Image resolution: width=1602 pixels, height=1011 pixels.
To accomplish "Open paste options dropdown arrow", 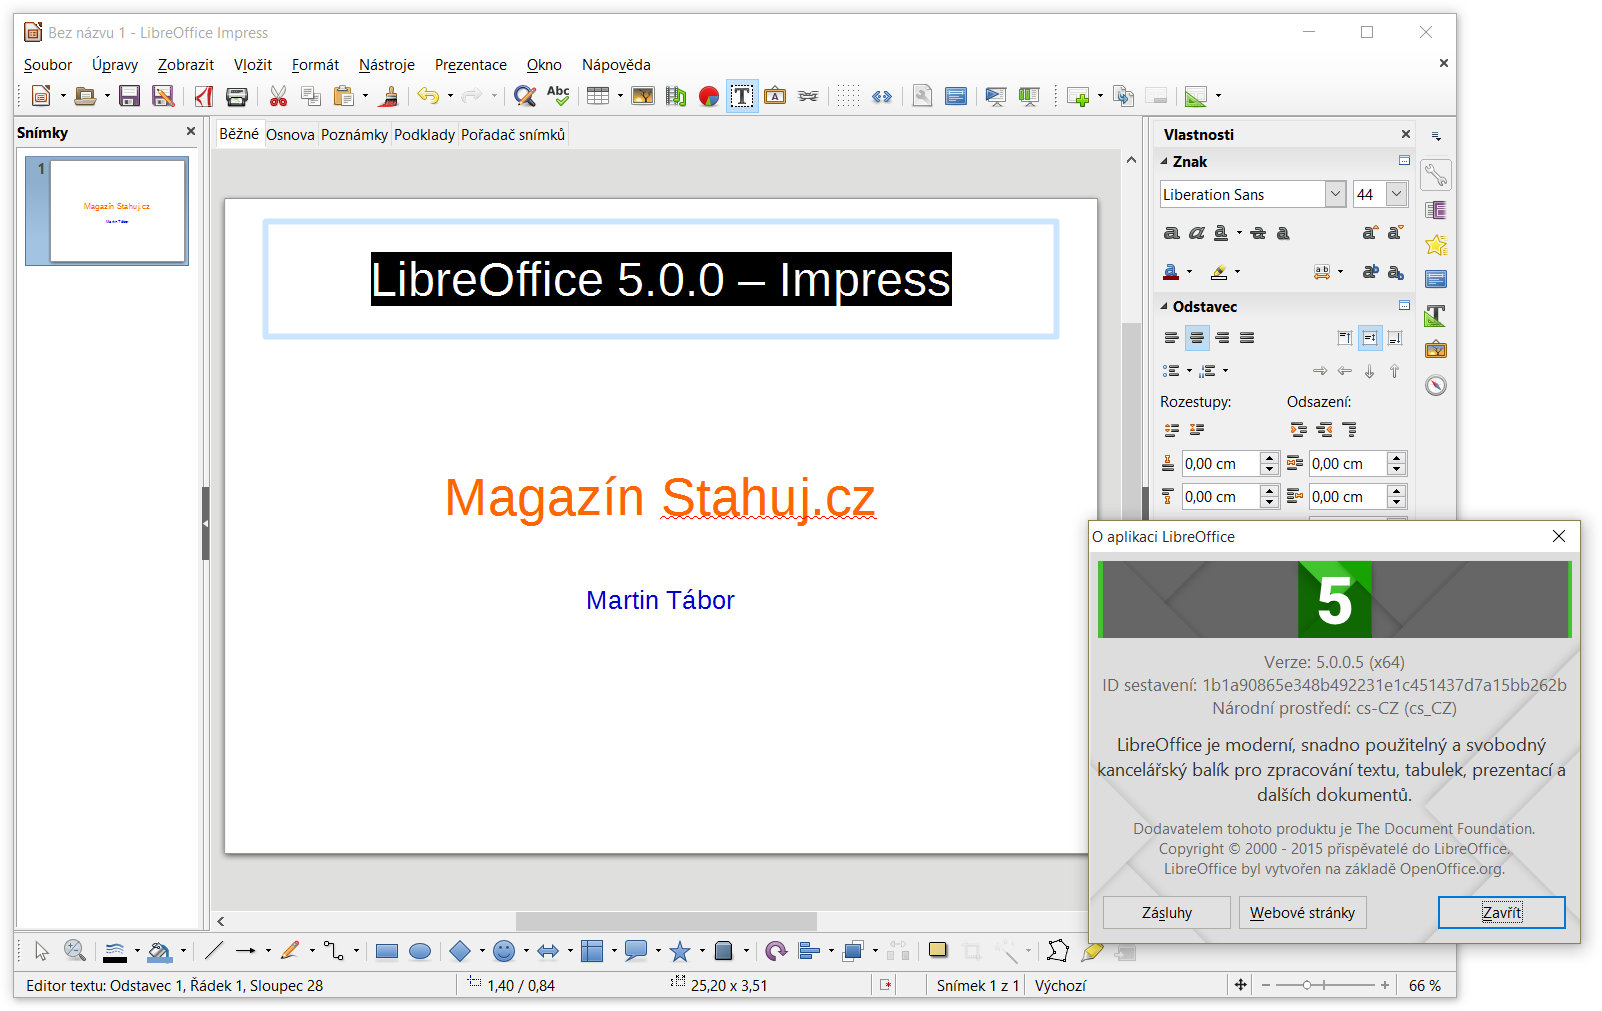I will [x=365, y=96].
